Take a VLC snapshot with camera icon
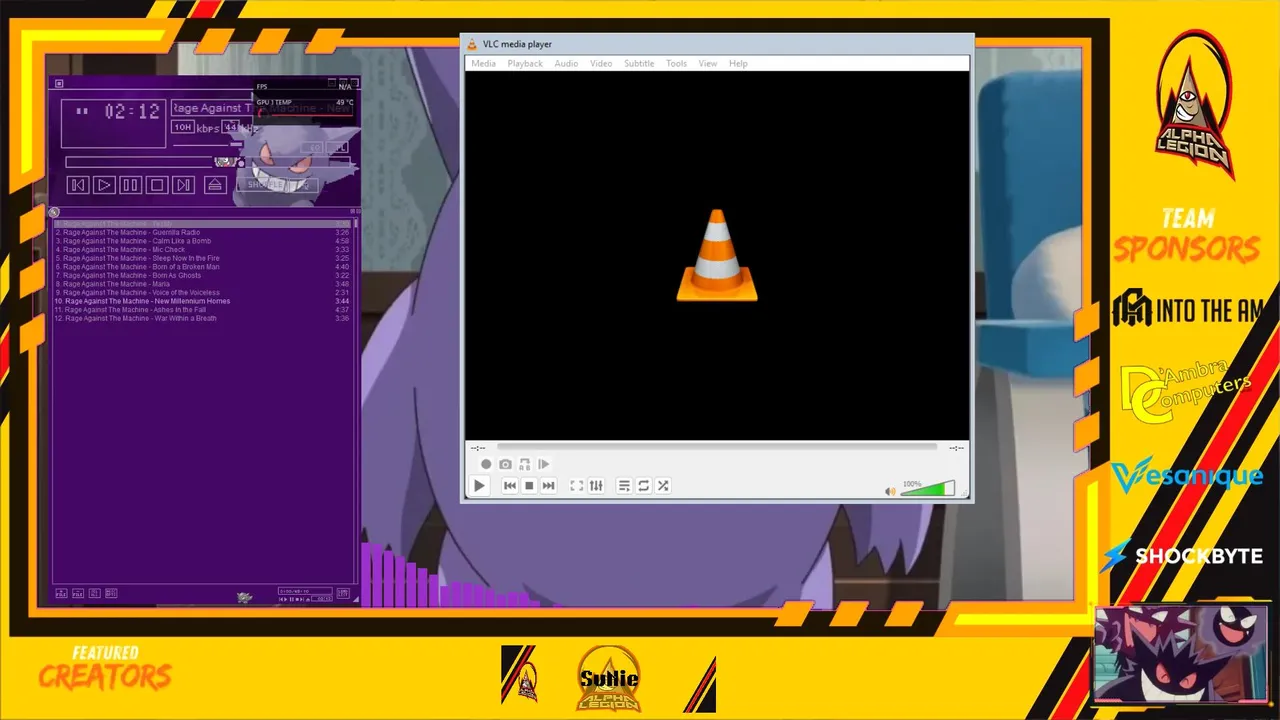 click(x=505, y=464)
